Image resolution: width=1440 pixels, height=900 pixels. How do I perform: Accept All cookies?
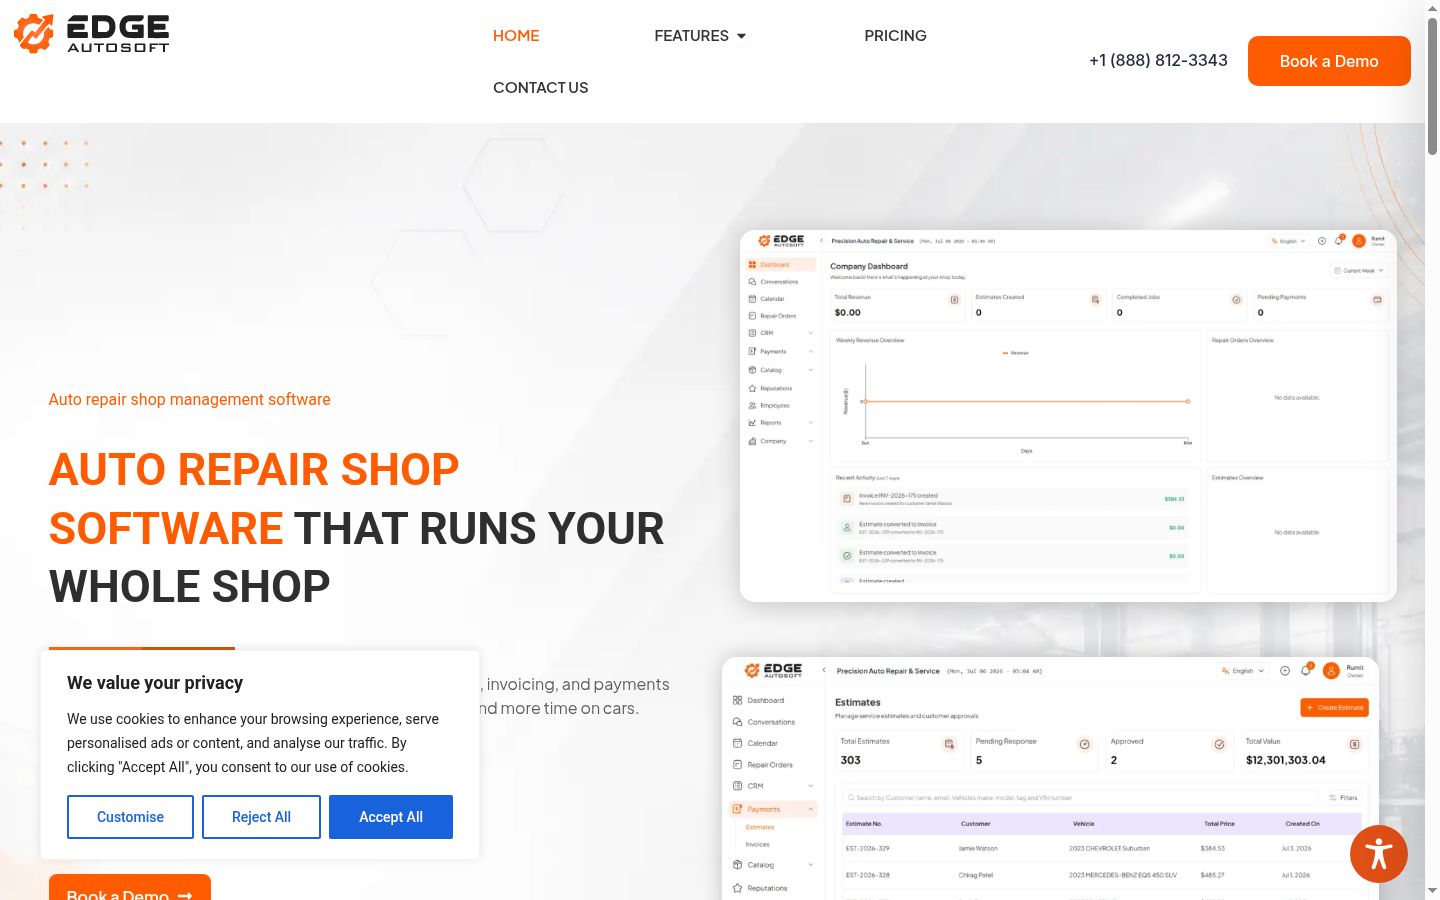point(391,817)
